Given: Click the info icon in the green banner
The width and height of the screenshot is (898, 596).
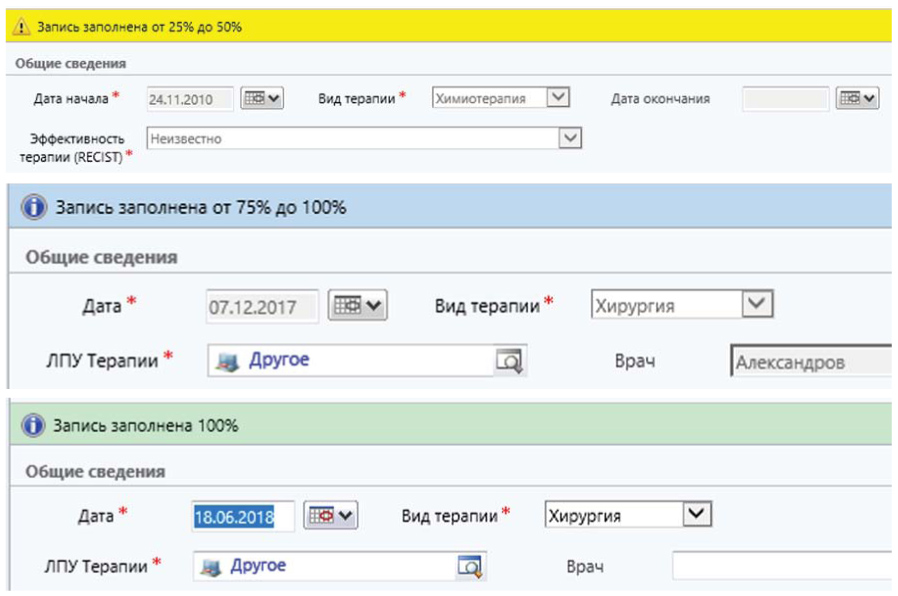Looking at the screenshot, I should pos(34,426).
